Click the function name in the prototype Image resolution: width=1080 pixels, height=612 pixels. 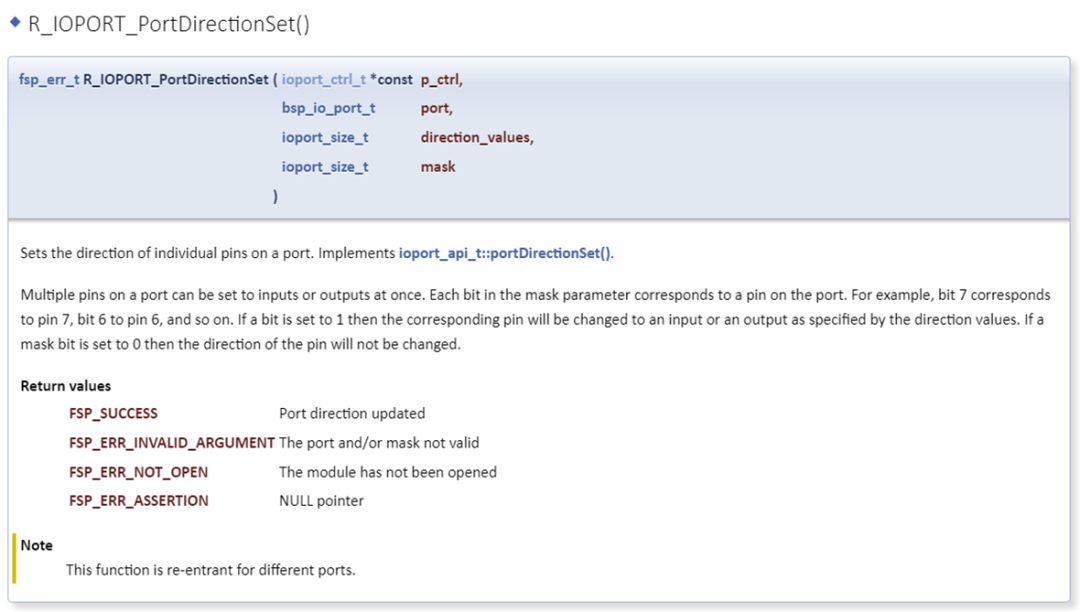(x=176, y=79)
